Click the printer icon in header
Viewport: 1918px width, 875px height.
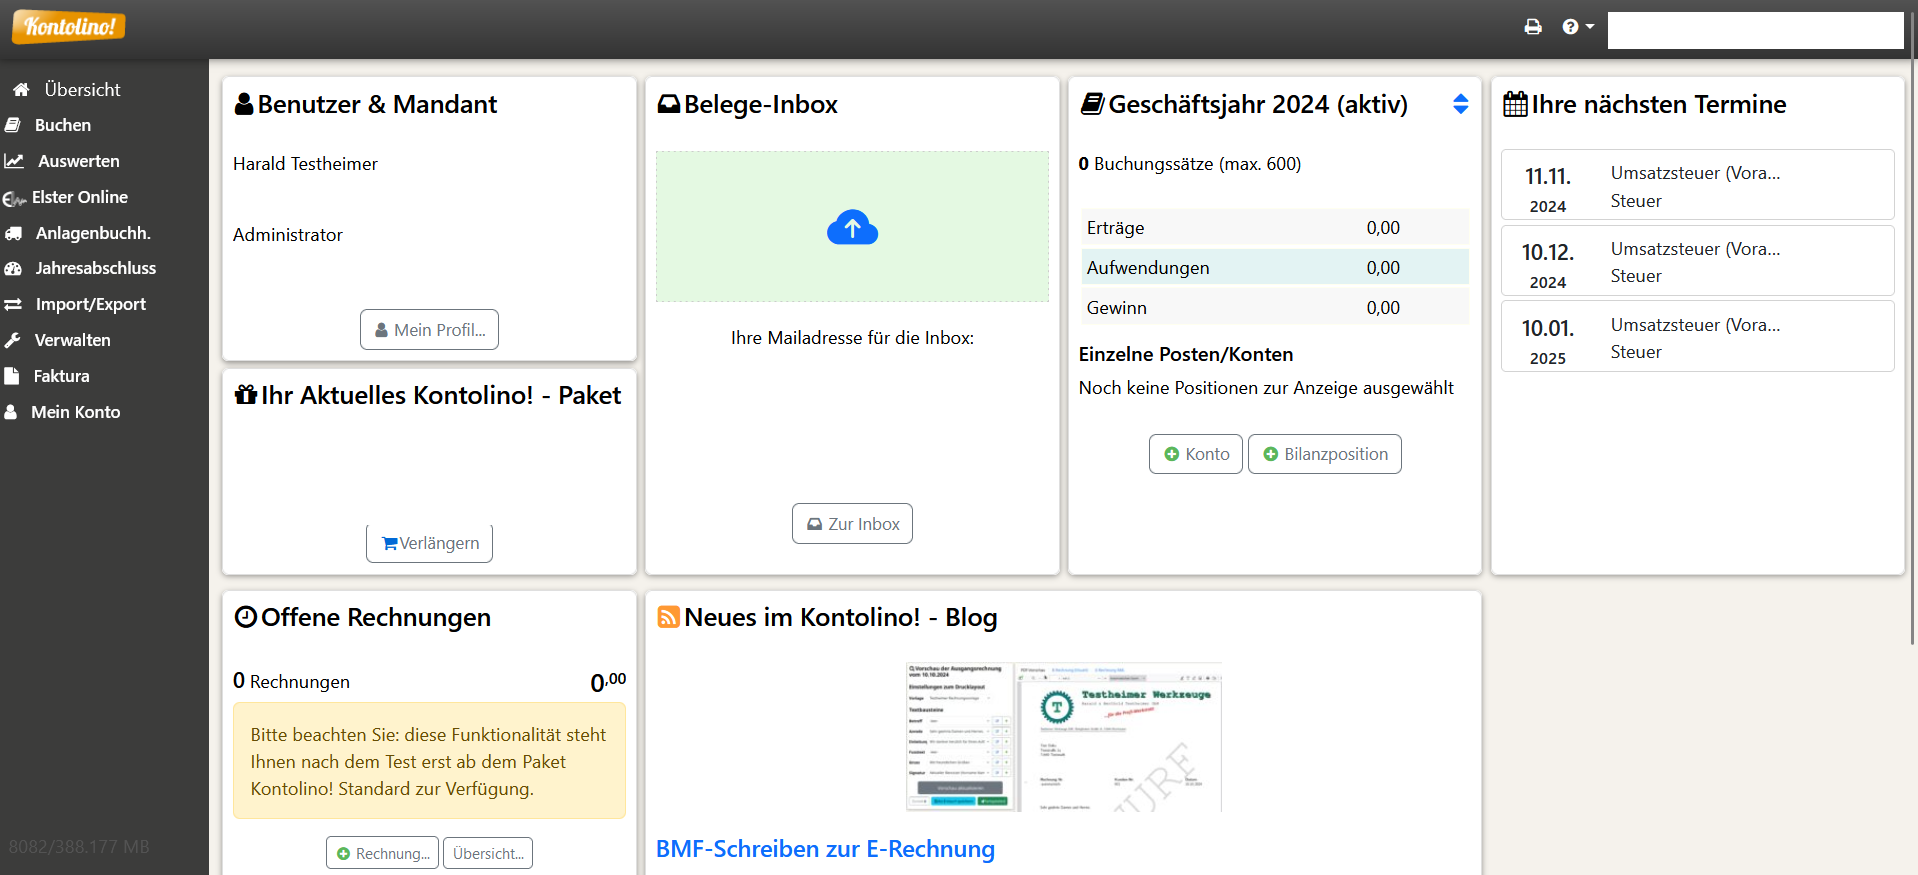(x=1532, y=27)
